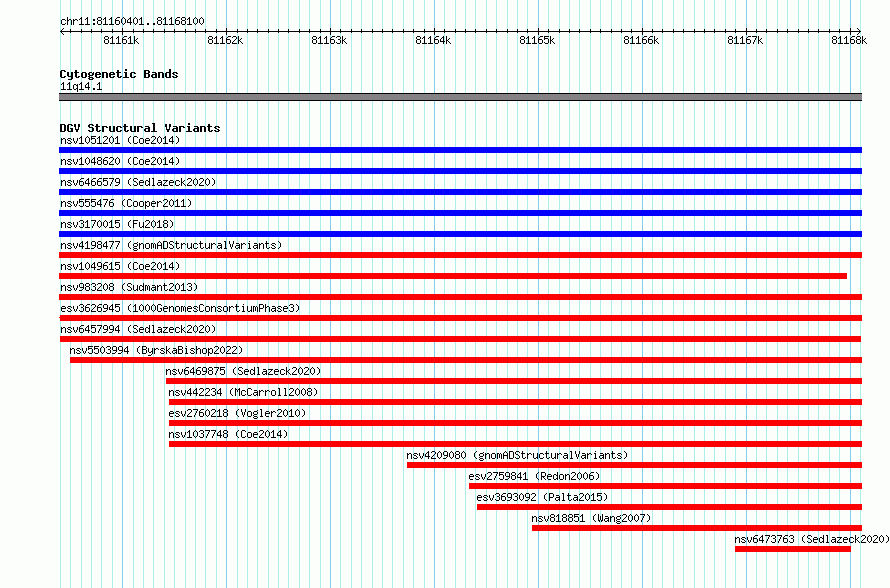Click the red bar under nsv983208
The height and width of the screenshot is (588, 890).
click(x=460, y=297)
